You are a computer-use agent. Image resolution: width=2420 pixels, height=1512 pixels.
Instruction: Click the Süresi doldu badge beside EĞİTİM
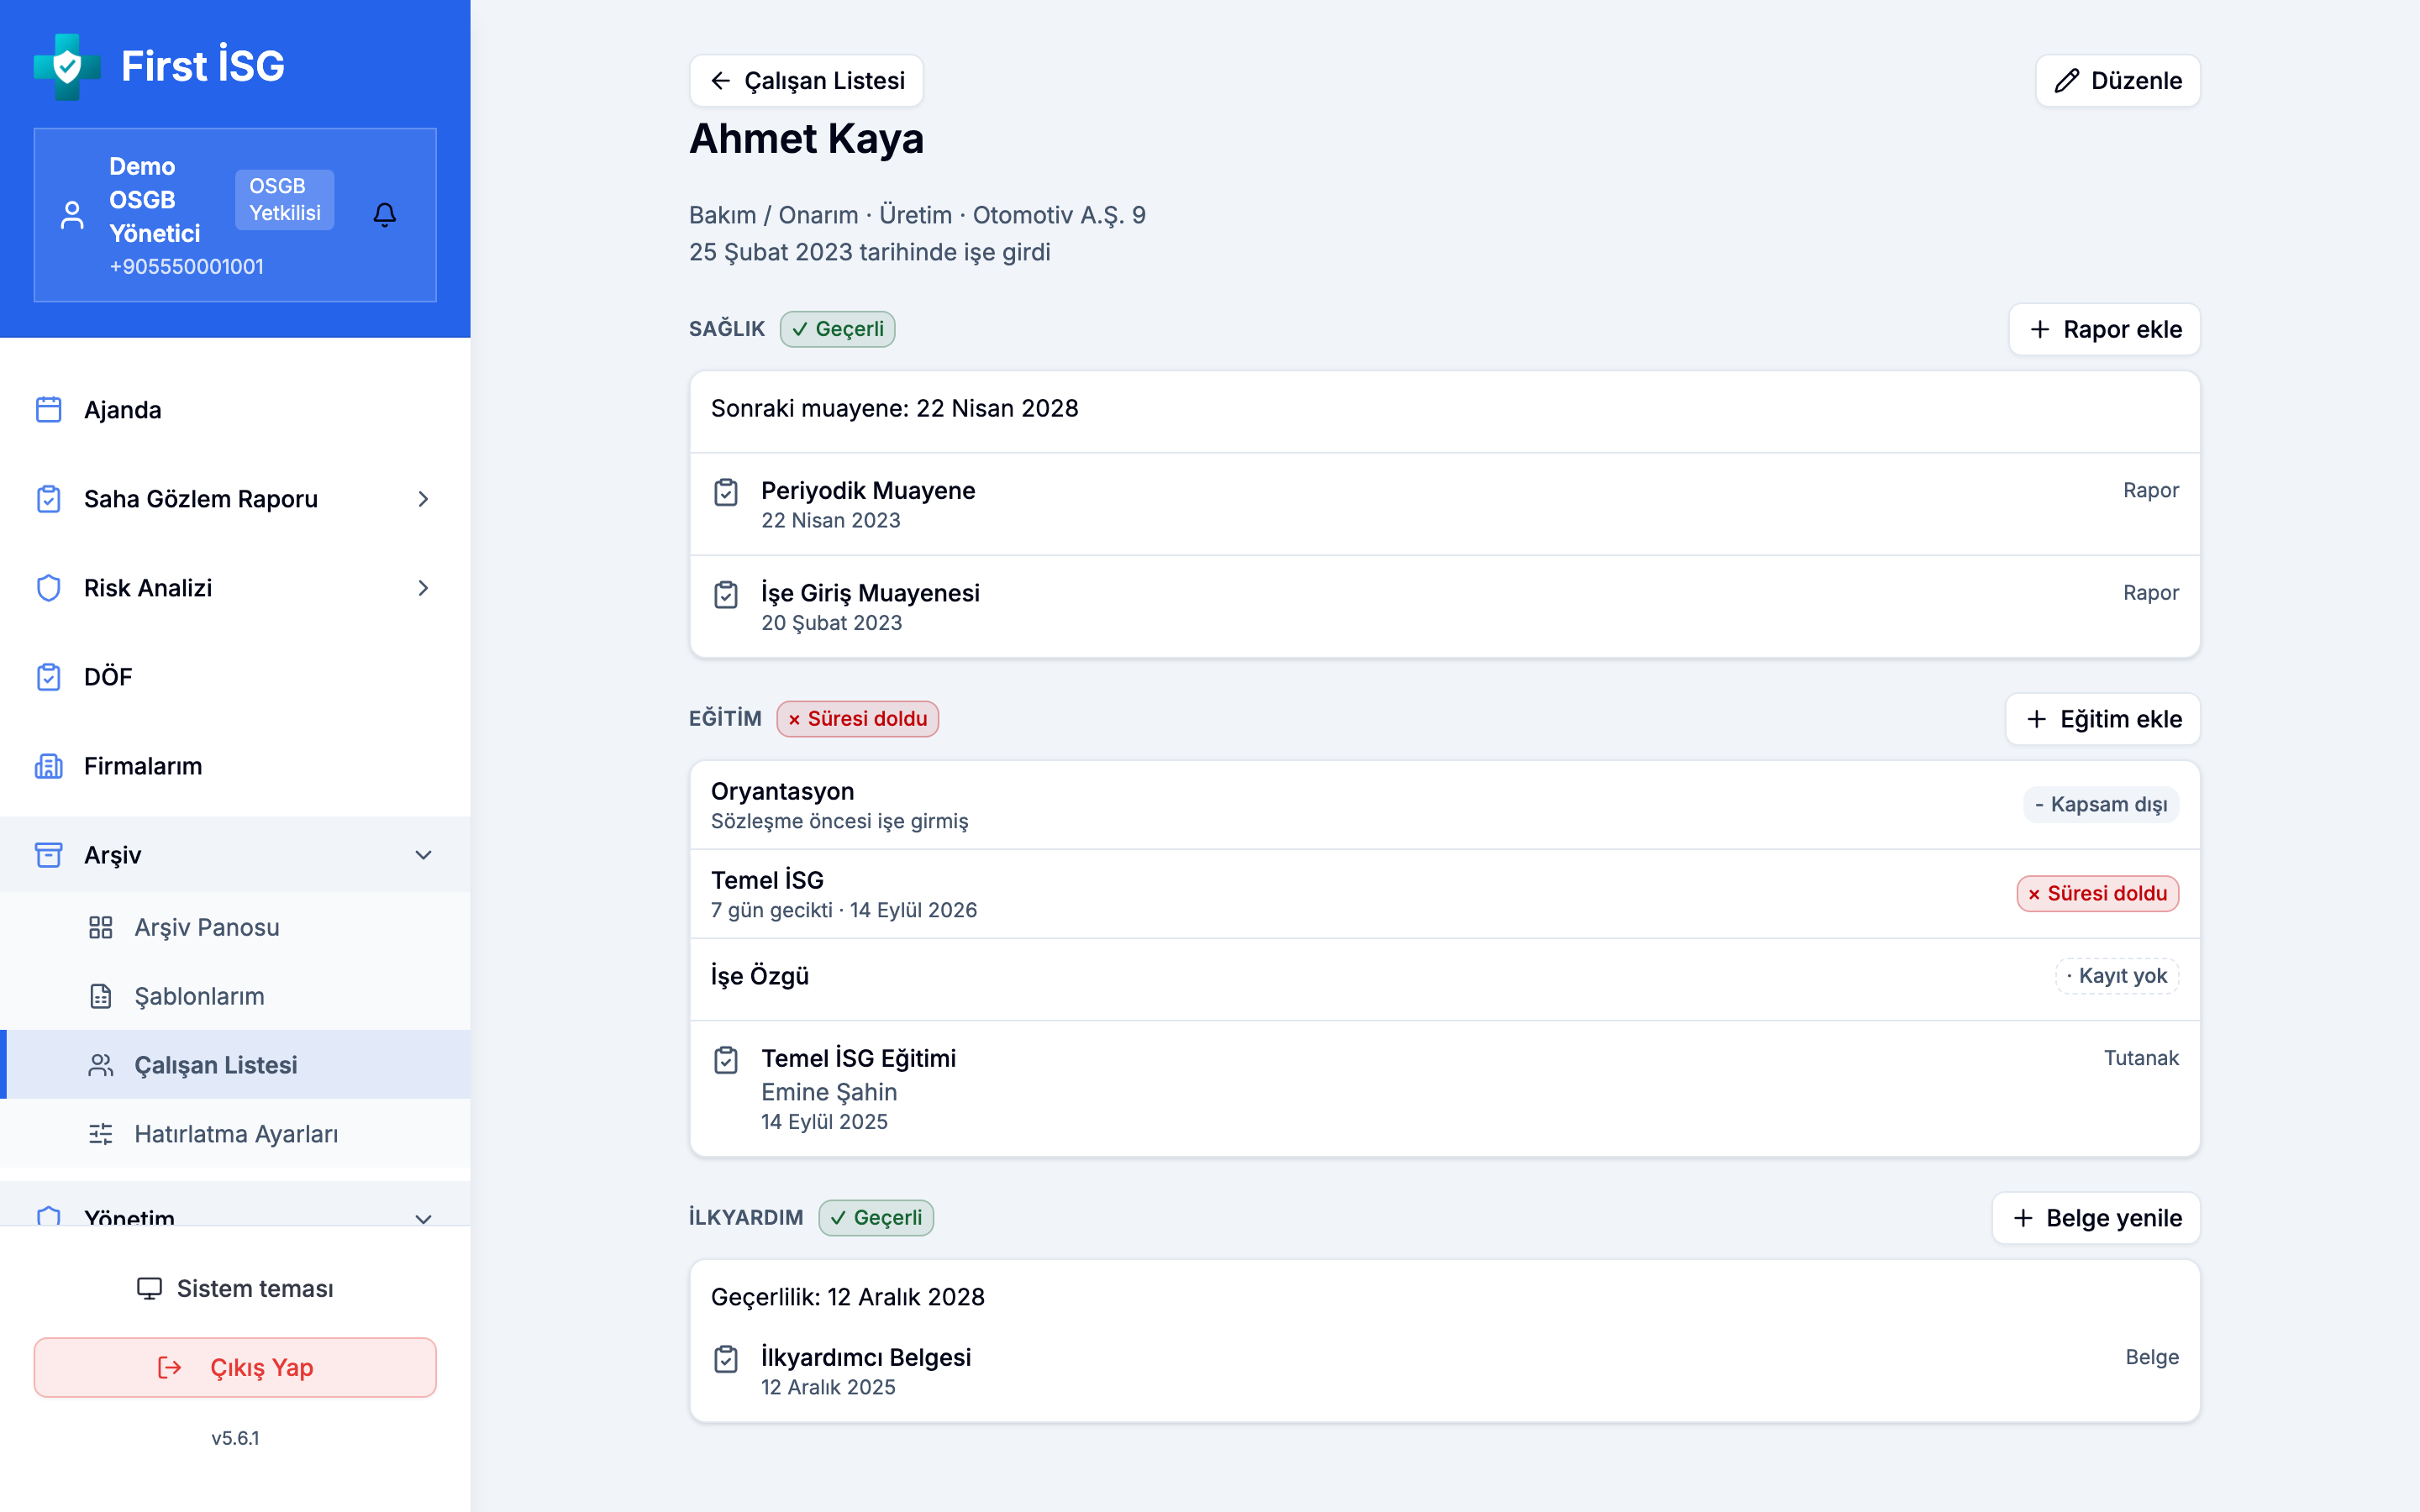click(x=858, y=719)
